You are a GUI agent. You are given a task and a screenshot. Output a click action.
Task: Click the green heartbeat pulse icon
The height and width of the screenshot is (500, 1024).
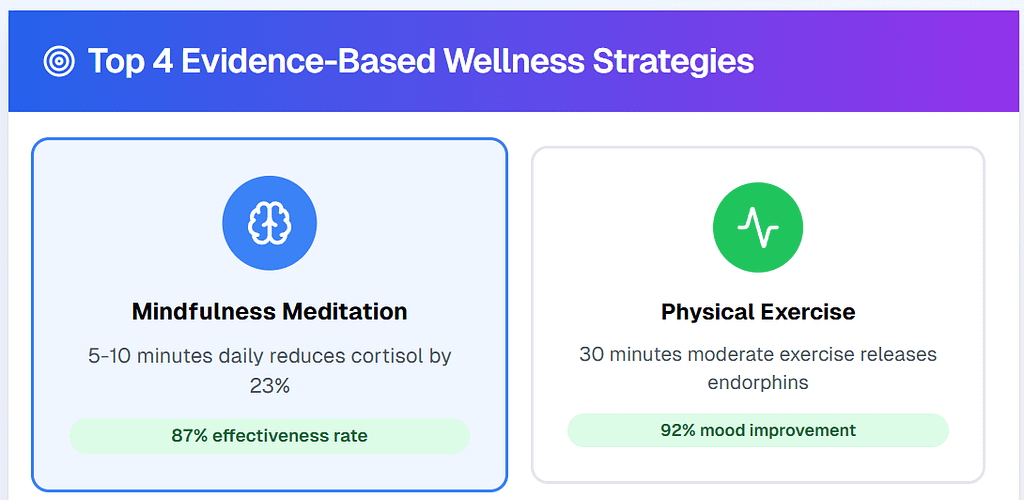click(757, 227)
